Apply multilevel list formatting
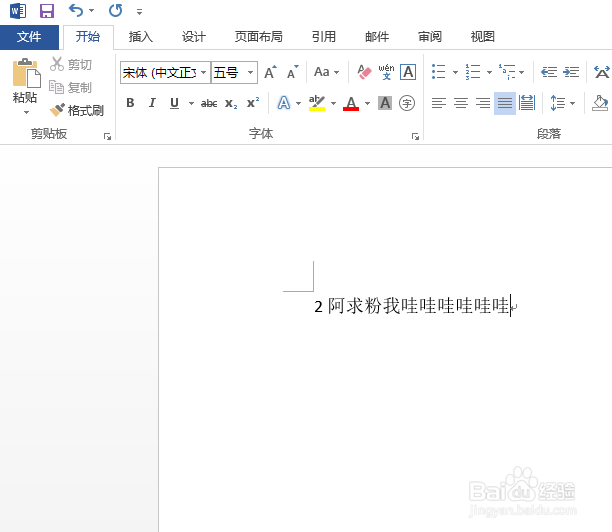 pos(507,72)
